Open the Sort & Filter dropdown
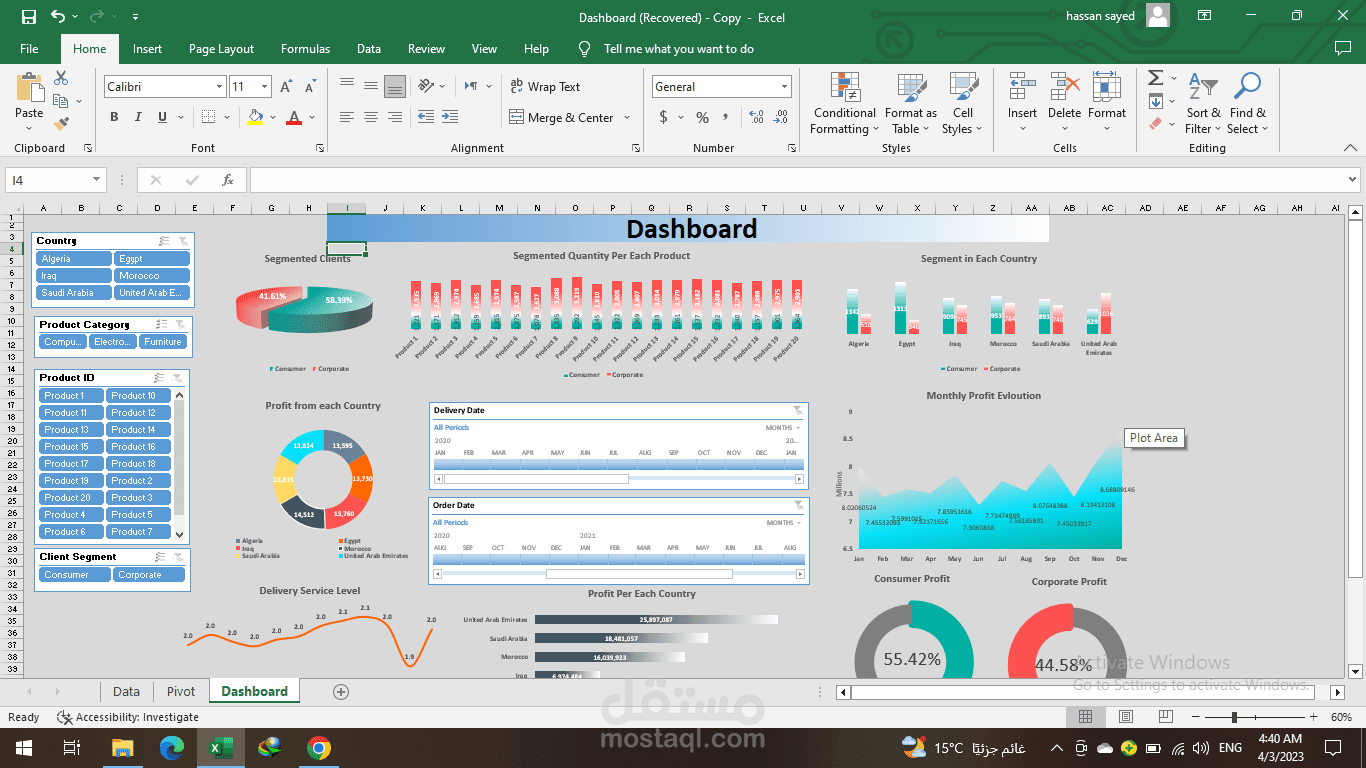Screen dimensions: 1366x768 pos(1202,103)
